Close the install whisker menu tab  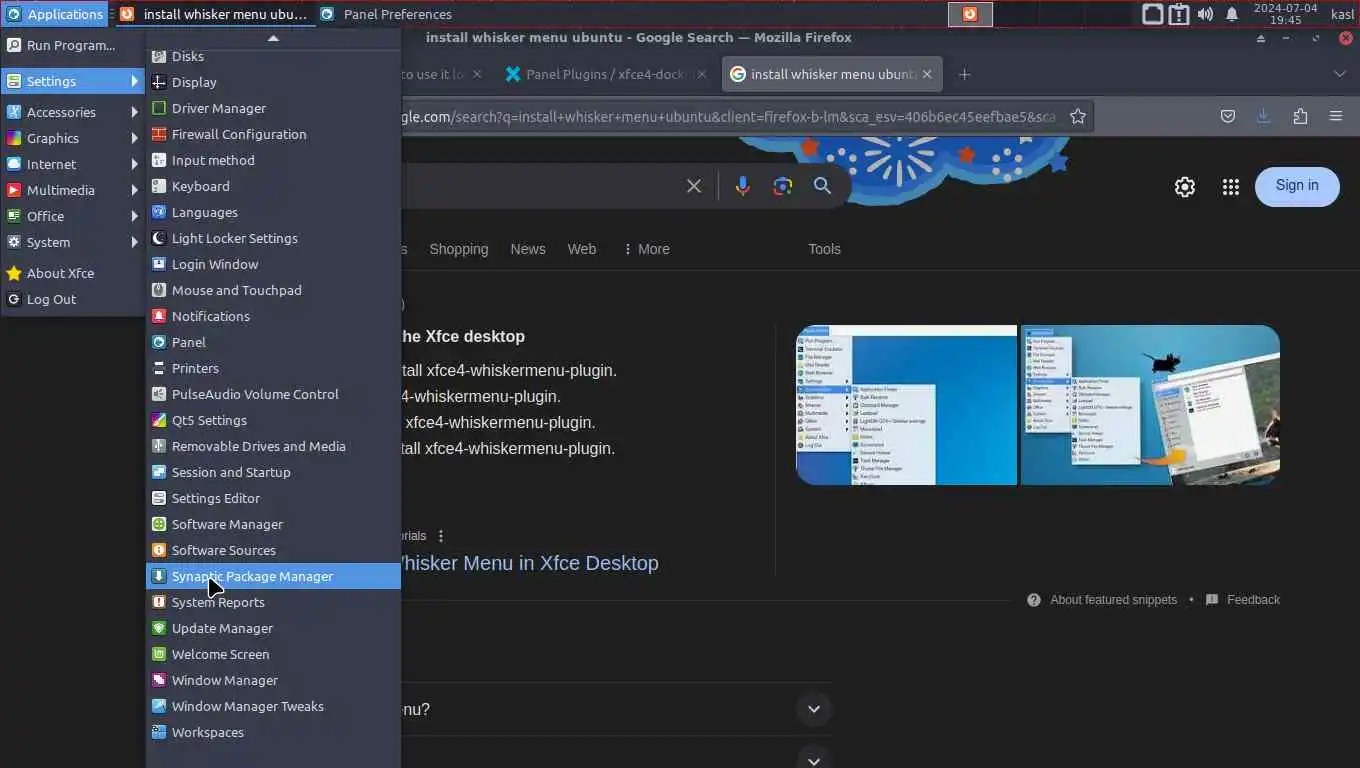point(927,74)
